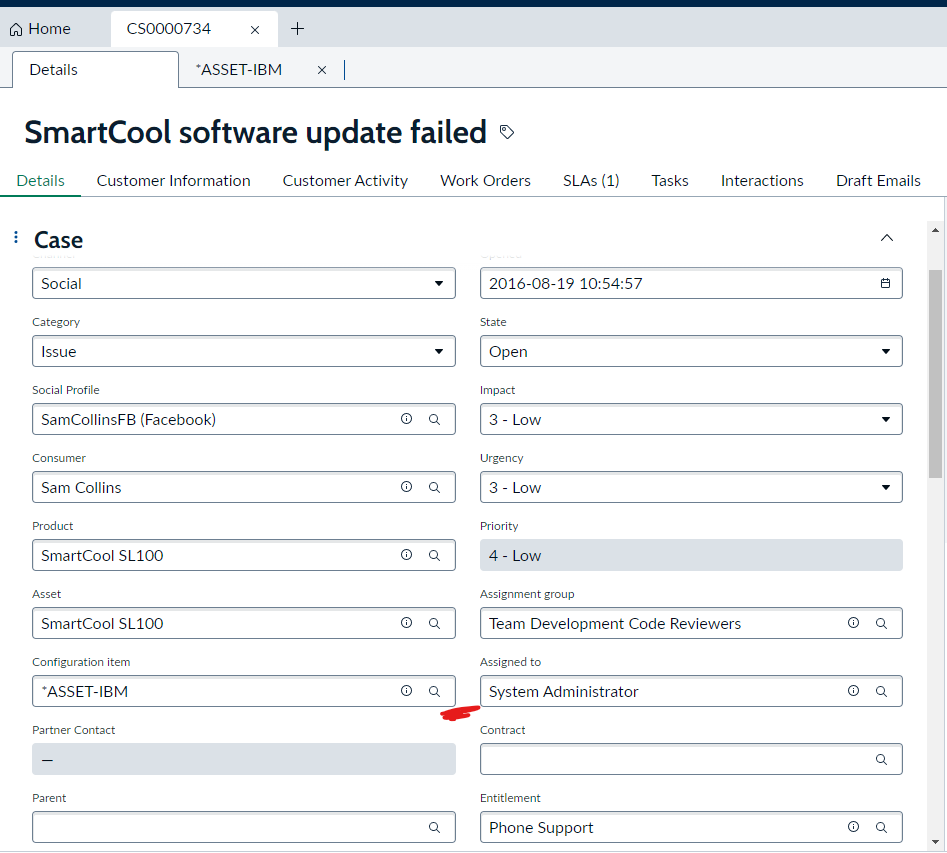
Task: View info for the Product field record
Action: coord(406,555)
